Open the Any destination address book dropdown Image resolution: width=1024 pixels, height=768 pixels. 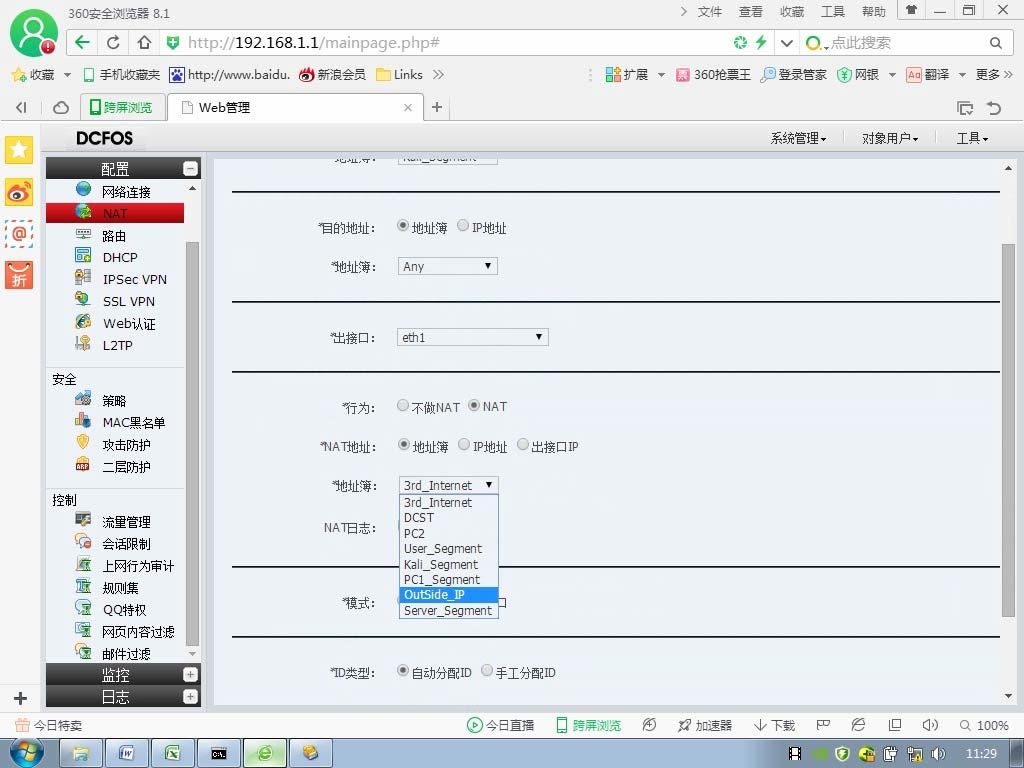click(447, 266)
